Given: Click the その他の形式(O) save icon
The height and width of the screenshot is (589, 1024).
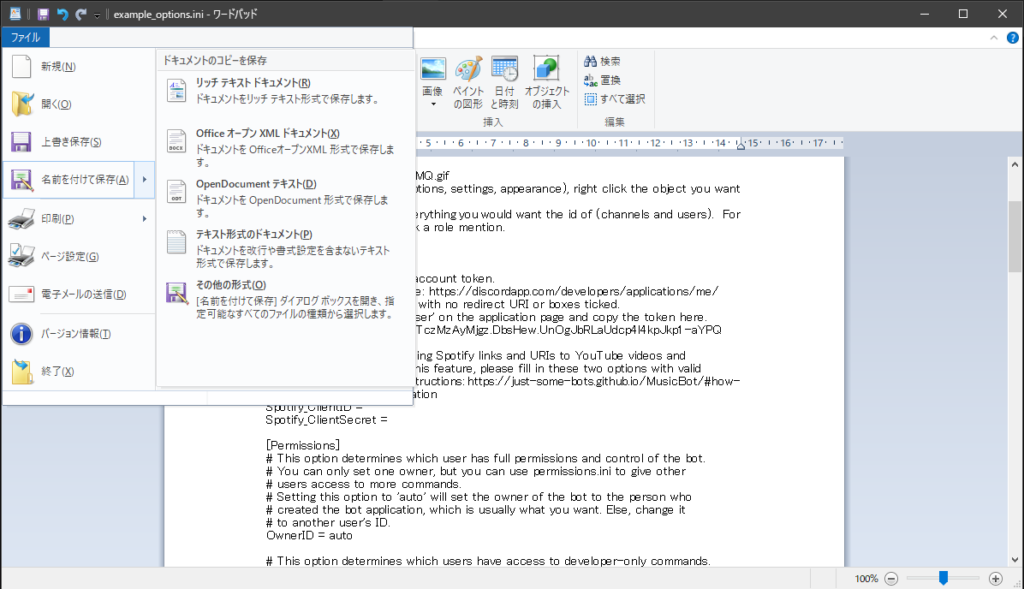Looking at the screenshot, I should click(176, 293).
